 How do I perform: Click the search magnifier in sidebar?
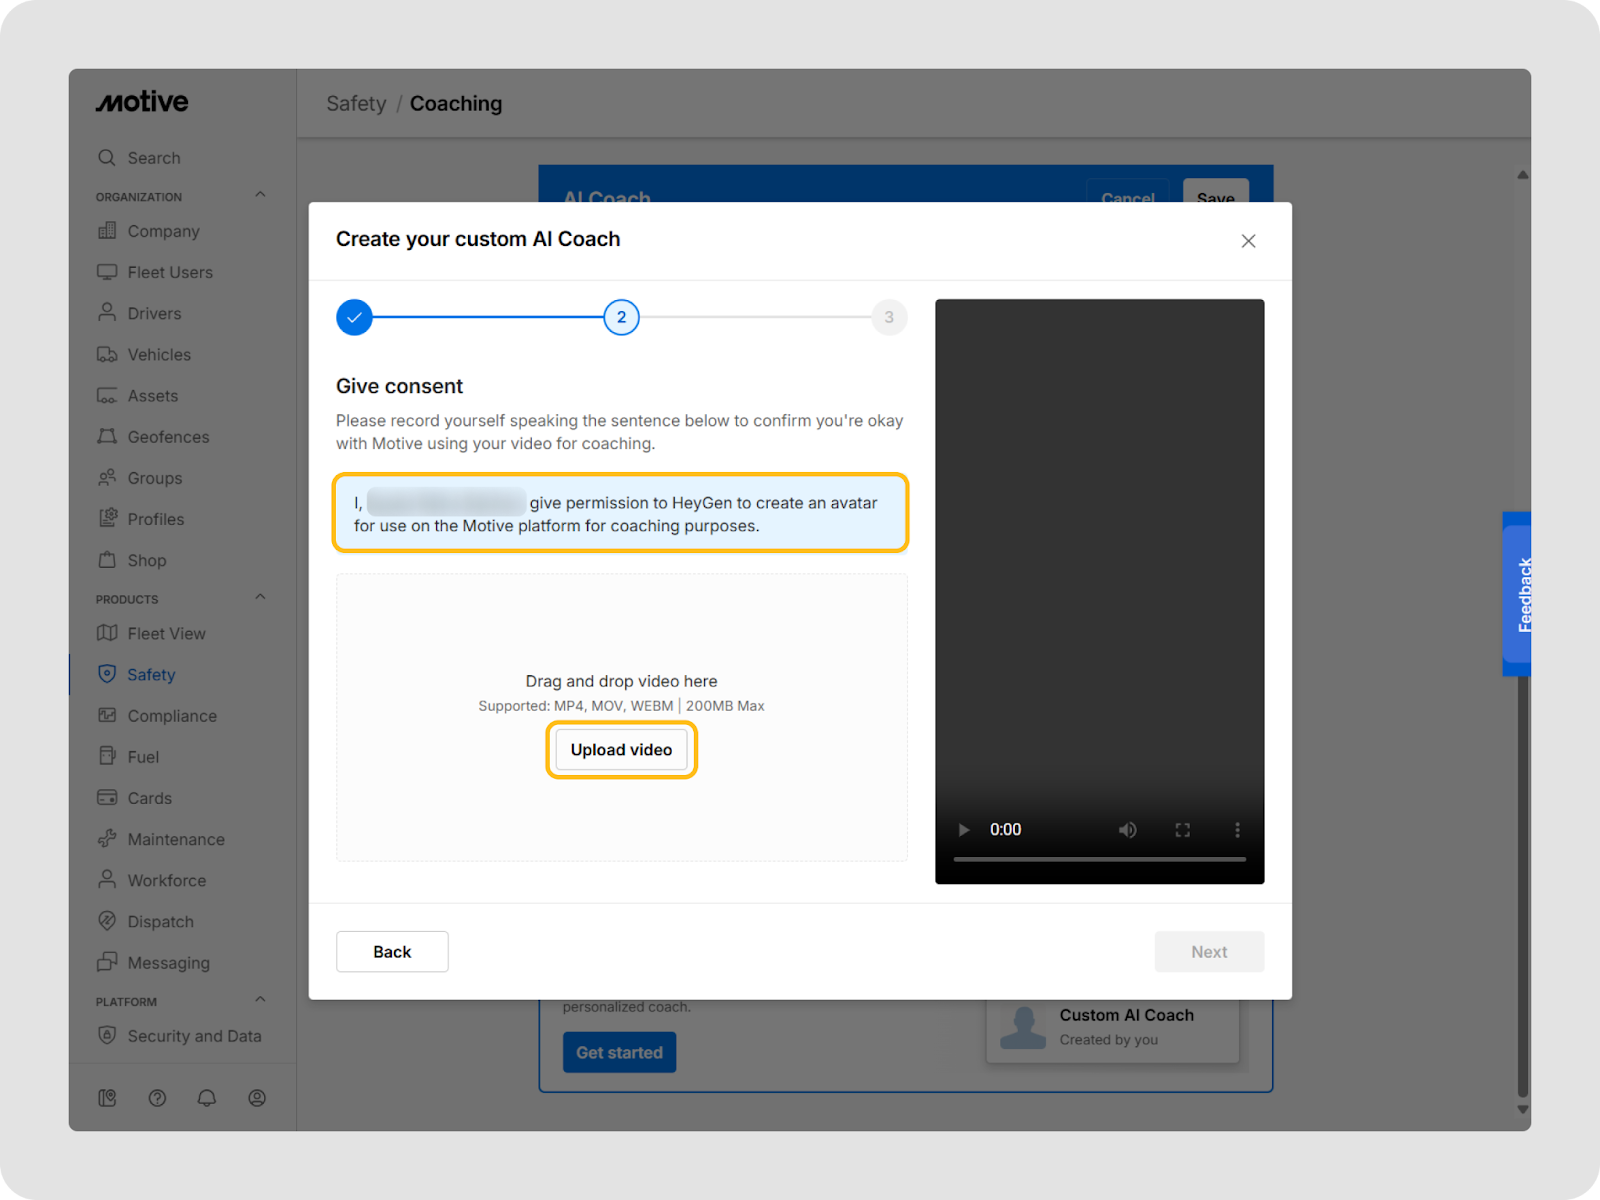[107, 158]
